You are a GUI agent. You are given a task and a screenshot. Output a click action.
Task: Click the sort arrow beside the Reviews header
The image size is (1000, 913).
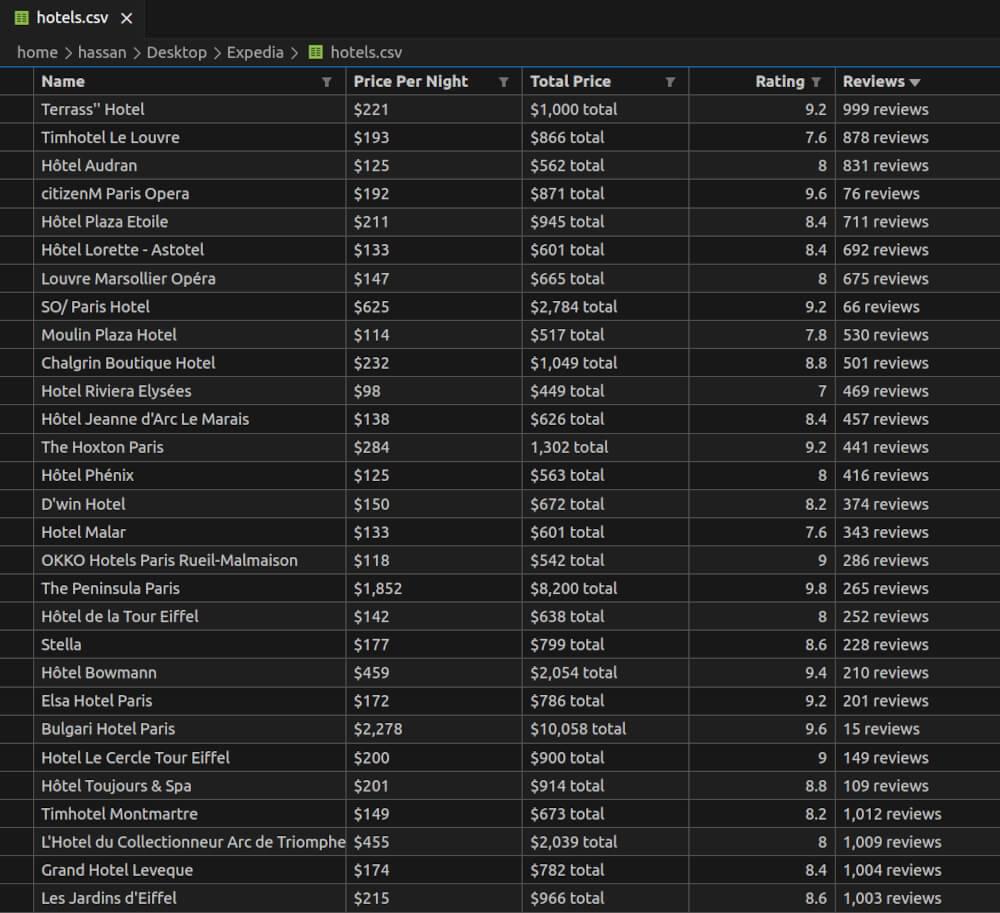(914, 82)
